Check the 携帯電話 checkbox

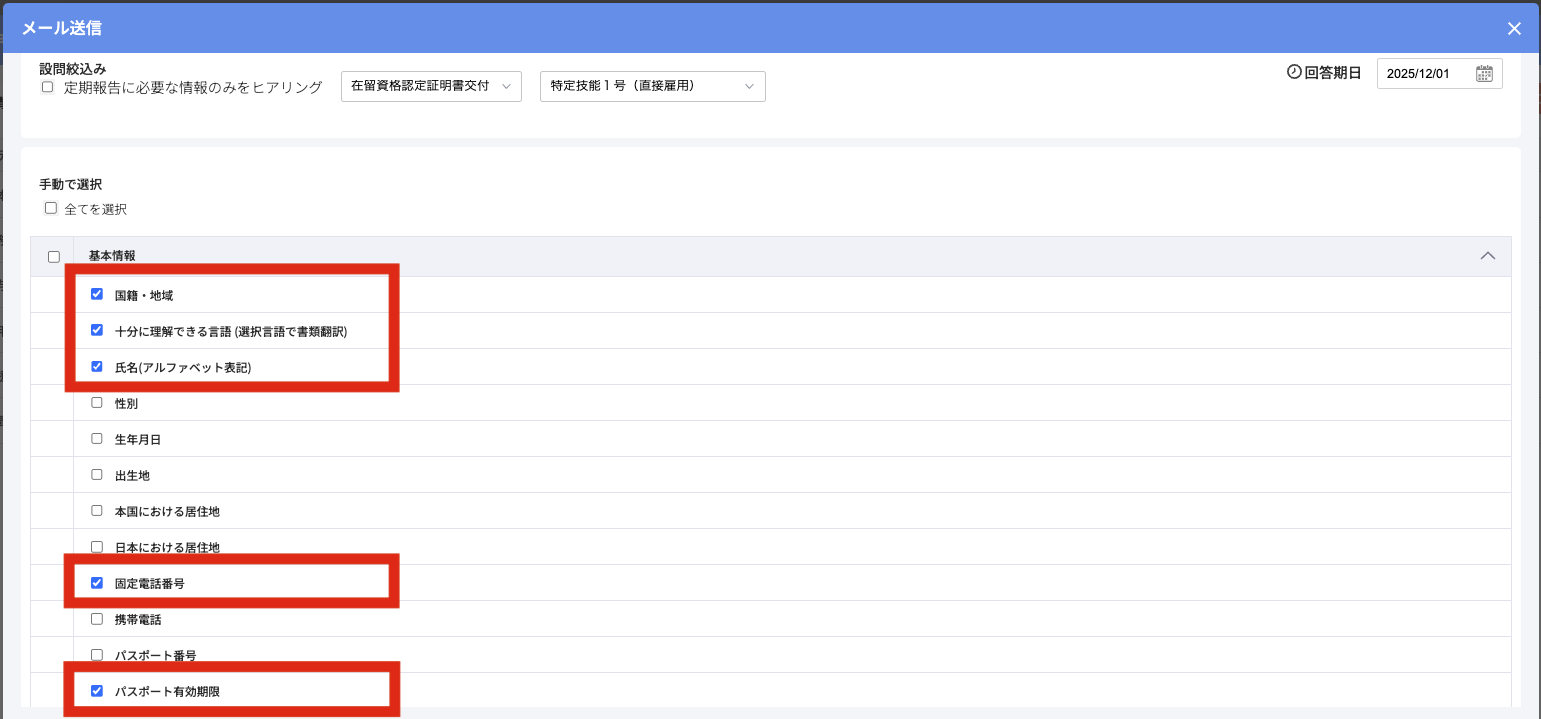[x=97, y=618]
